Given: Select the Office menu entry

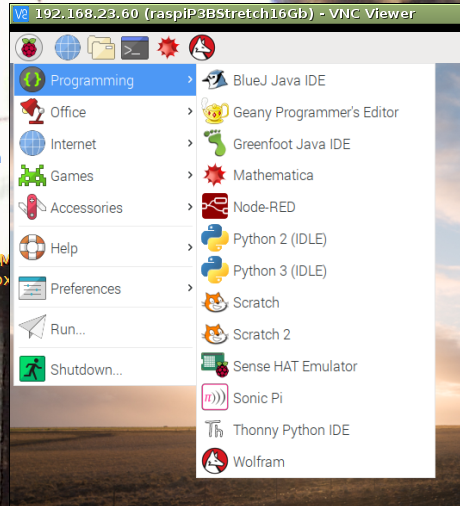Looking at the screenshot, I should (105, 112).
